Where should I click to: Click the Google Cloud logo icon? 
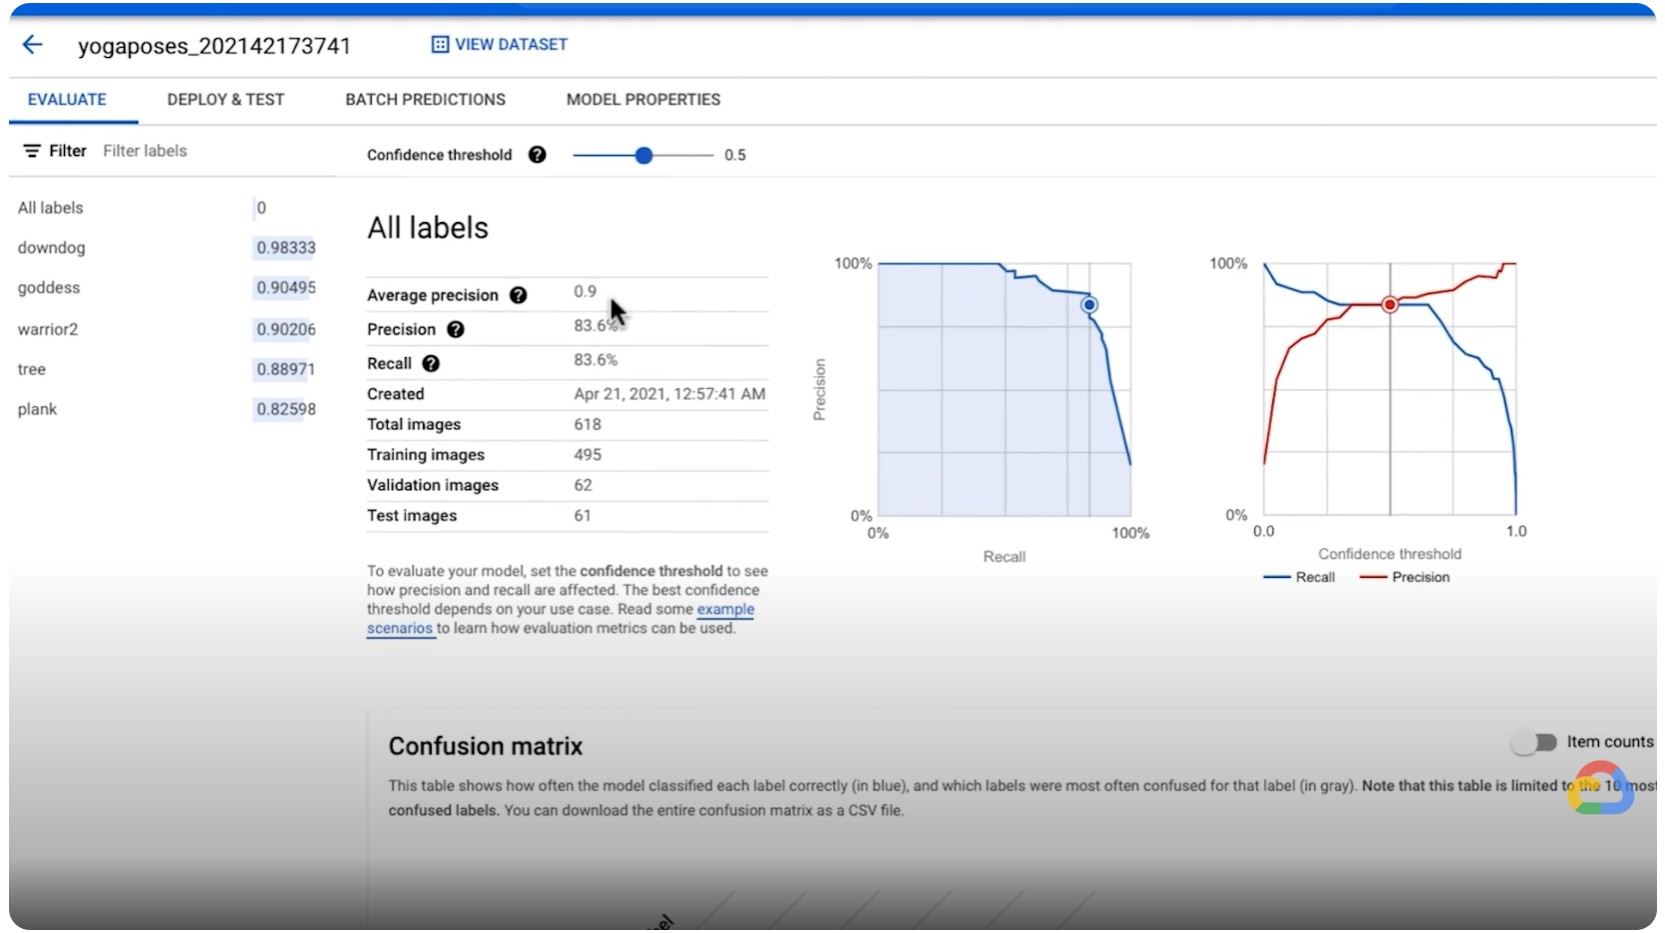point(1601,789)
